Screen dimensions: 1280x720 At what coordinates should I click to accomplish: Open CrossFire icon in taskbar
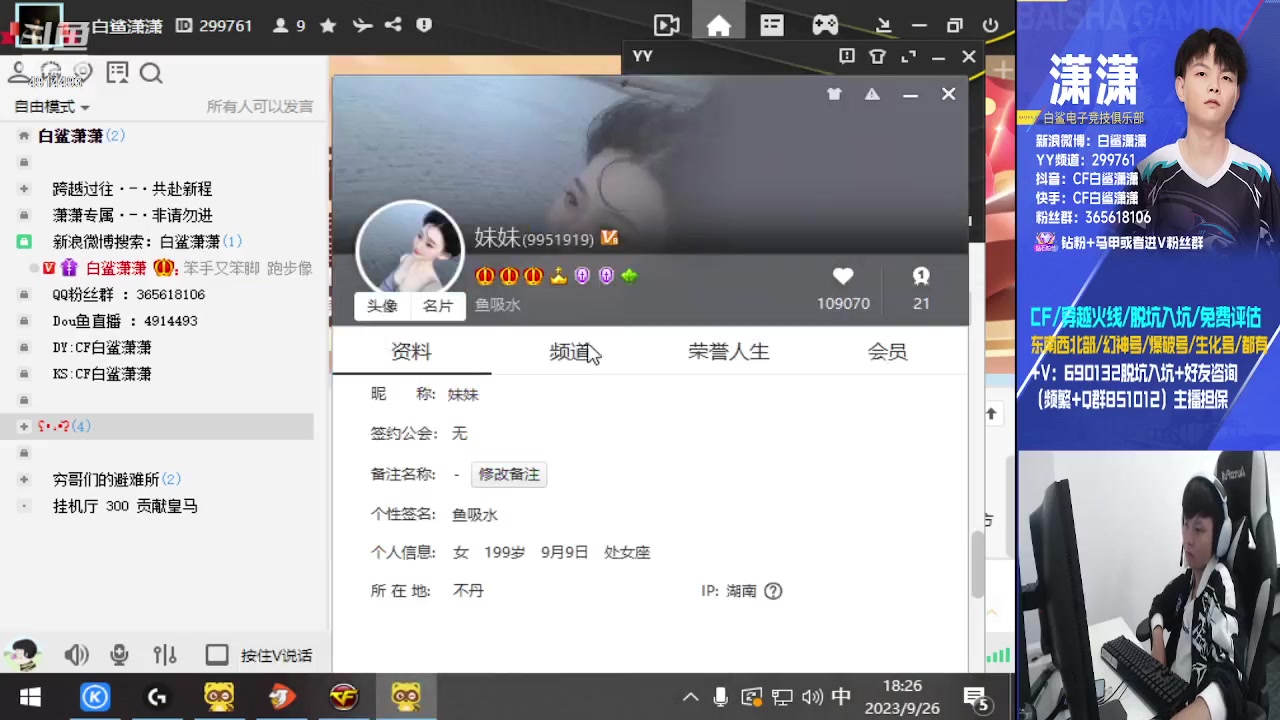coord(344,697)
